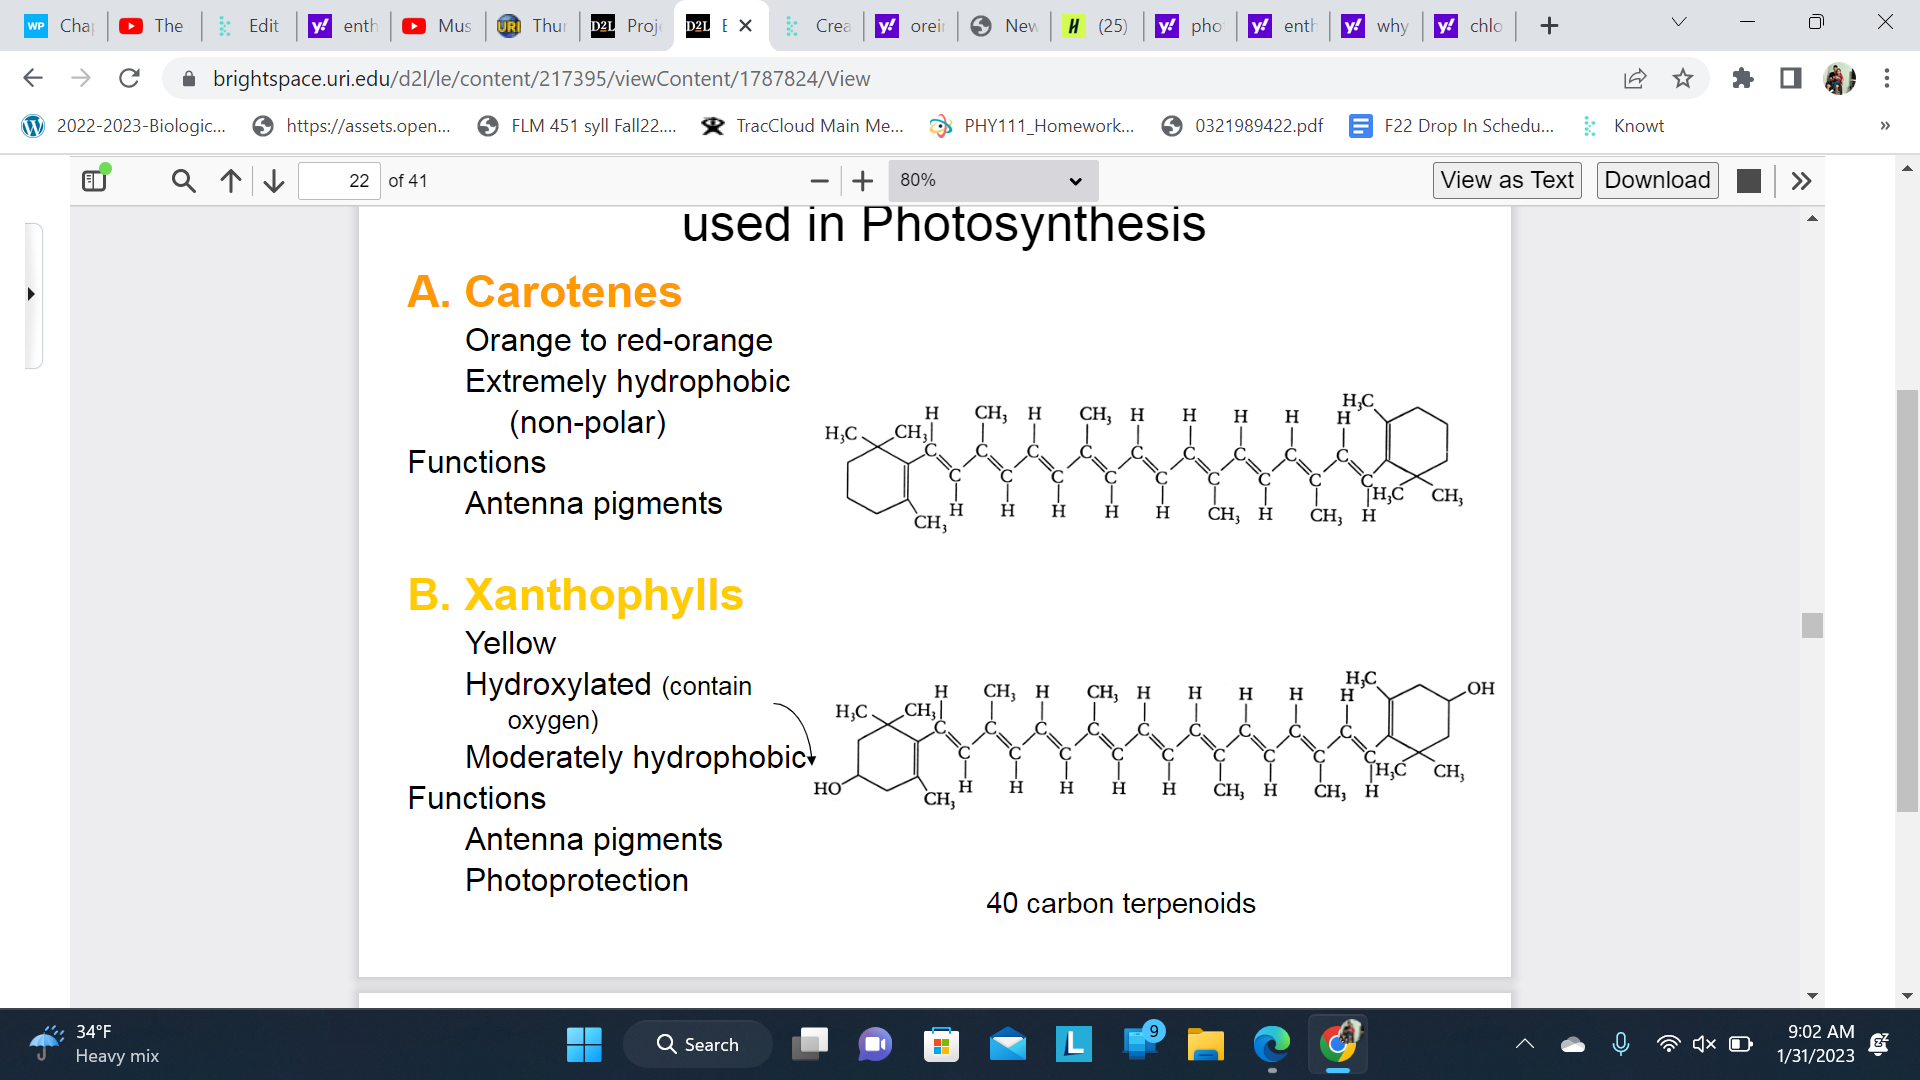This screenshot has width=1920, height=1080.
Task: Open https://assets.open... bookmark
Action: [352, 126]
